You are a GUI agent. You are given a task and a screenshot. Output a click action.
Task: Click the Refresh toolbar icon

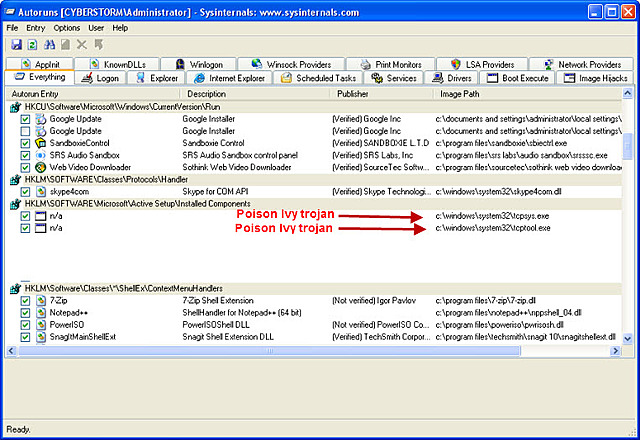(32, 44)
